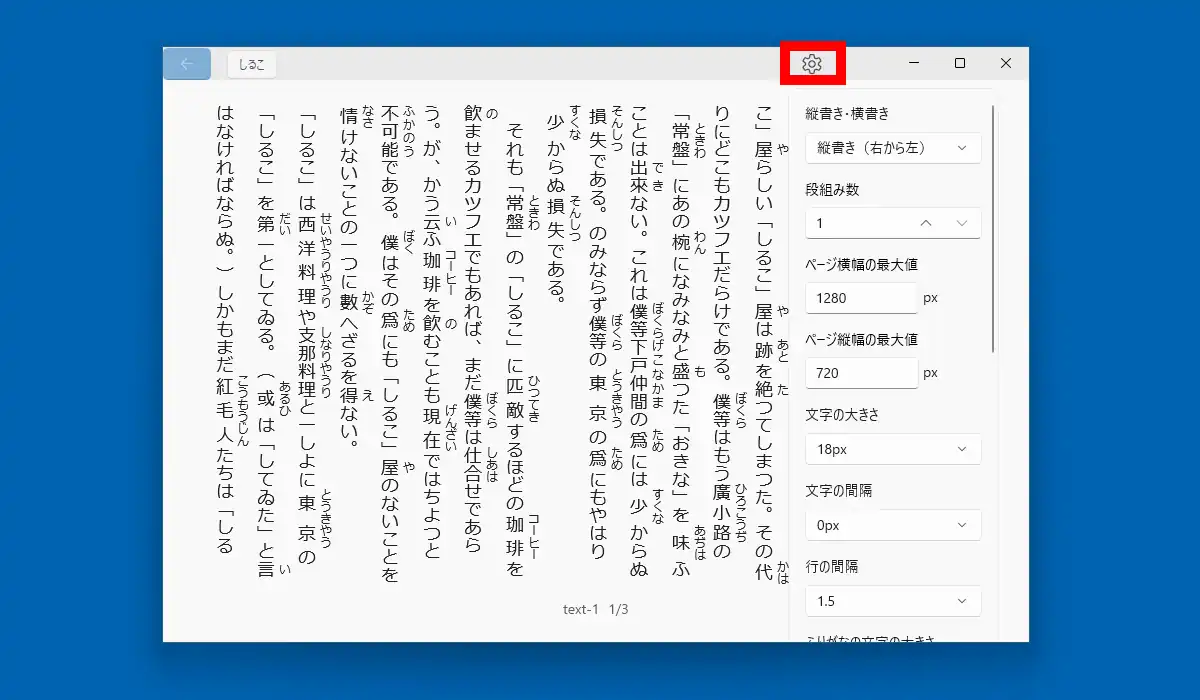Image resolution: width=1200 pixels, height=700 pixels.
Task: Close the reader window
Action: (1006, 64)
